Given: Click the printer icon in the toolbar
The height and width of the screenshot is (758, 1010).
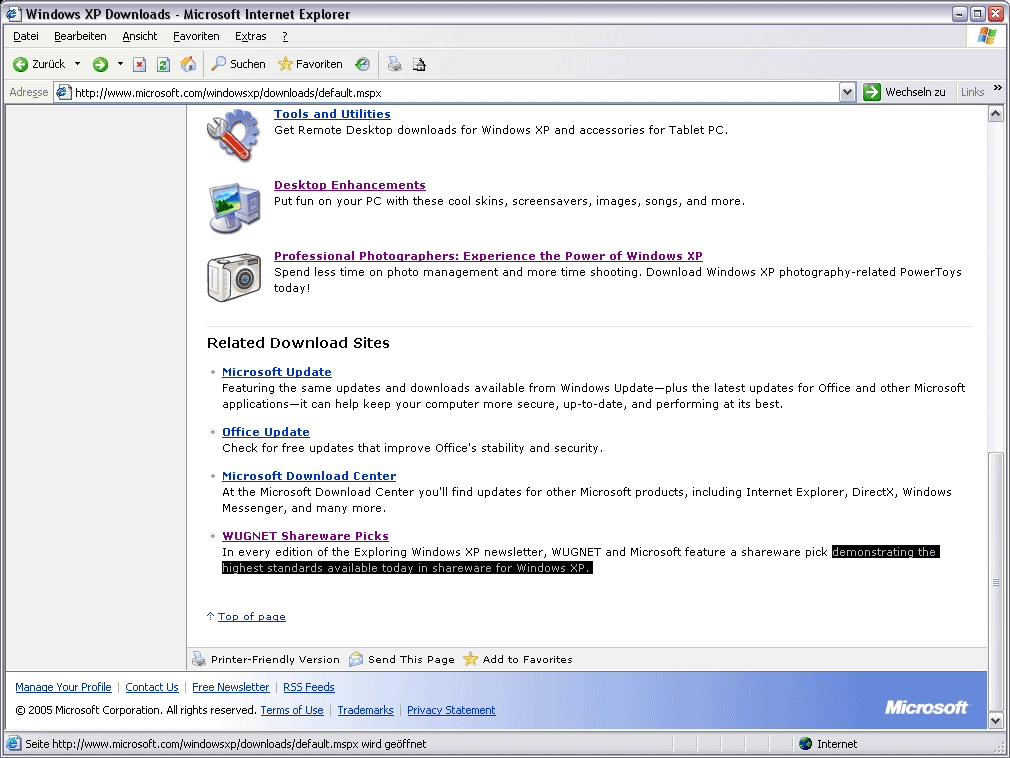Looking at the screenshot, I should (x=395, y=64).
